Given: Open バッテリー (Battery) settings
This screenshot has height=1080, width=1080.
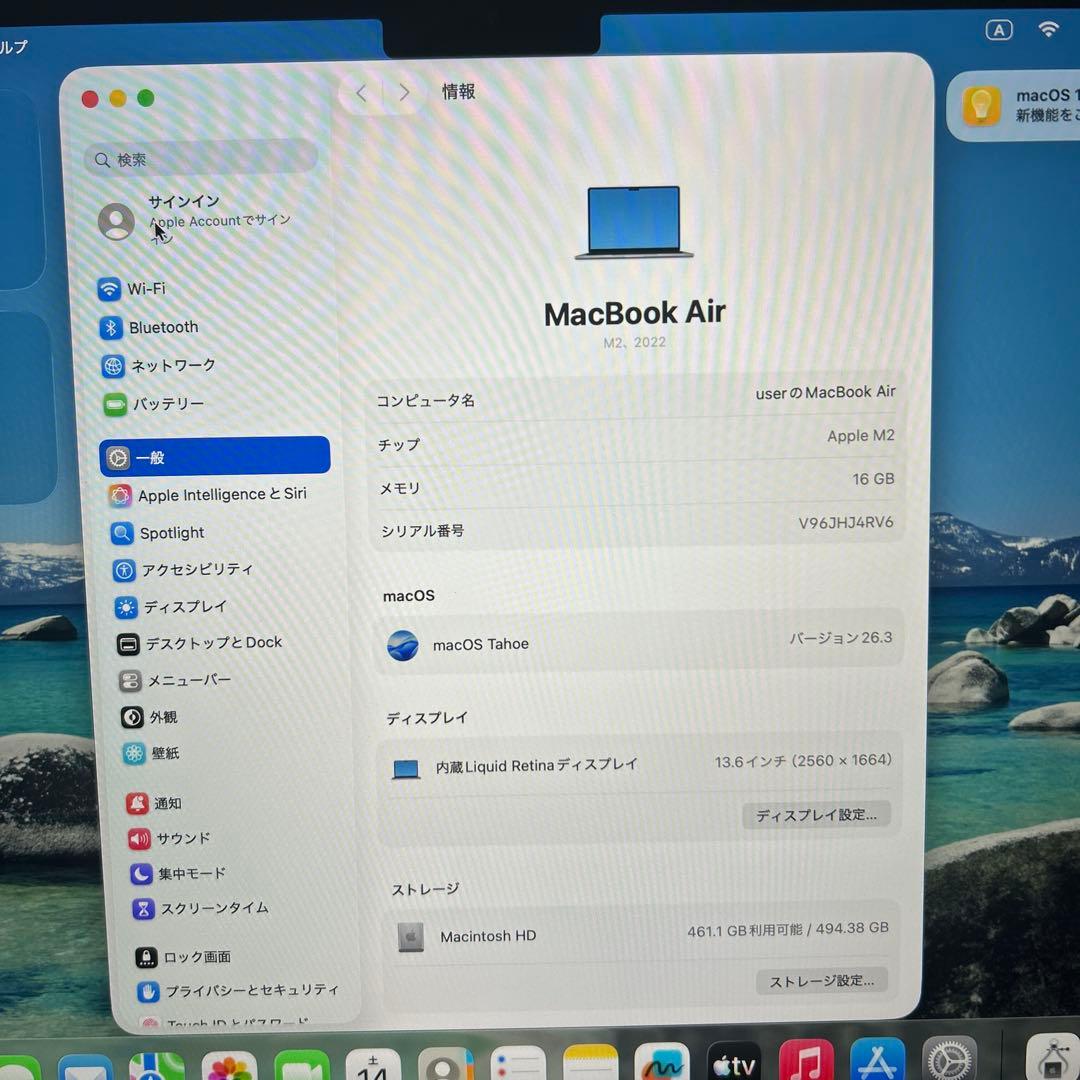Looking at the screenshot, I should click(x=168, y=403).
